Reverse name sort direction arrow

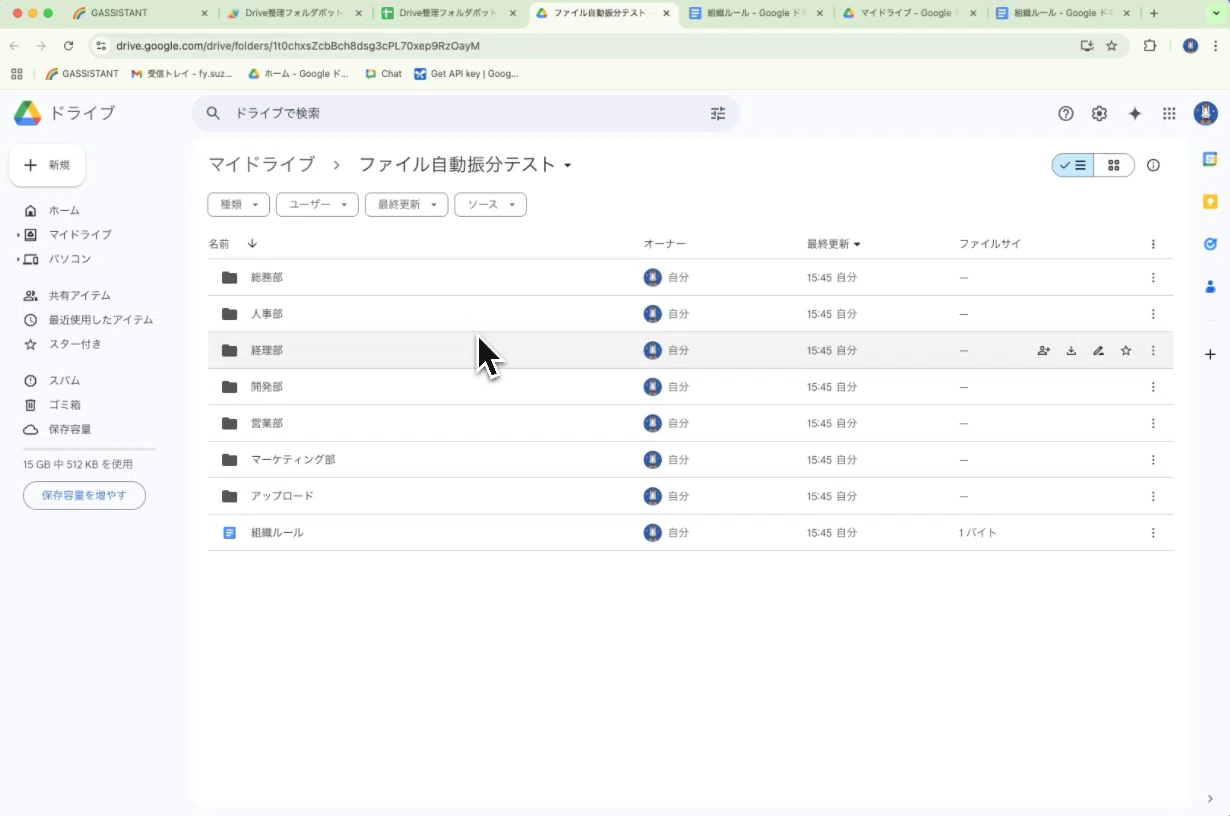(252, 244)
